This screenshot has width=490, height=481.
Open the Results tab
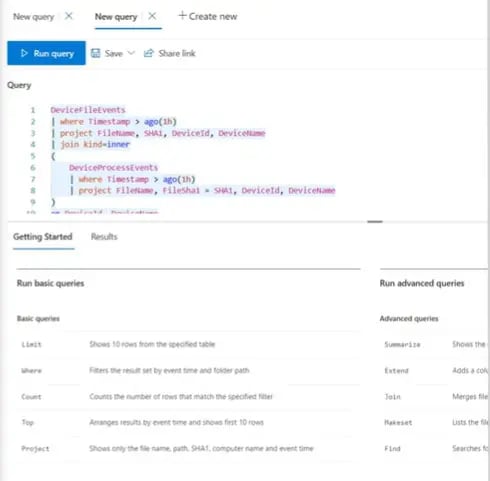click(x=104, y=237)
